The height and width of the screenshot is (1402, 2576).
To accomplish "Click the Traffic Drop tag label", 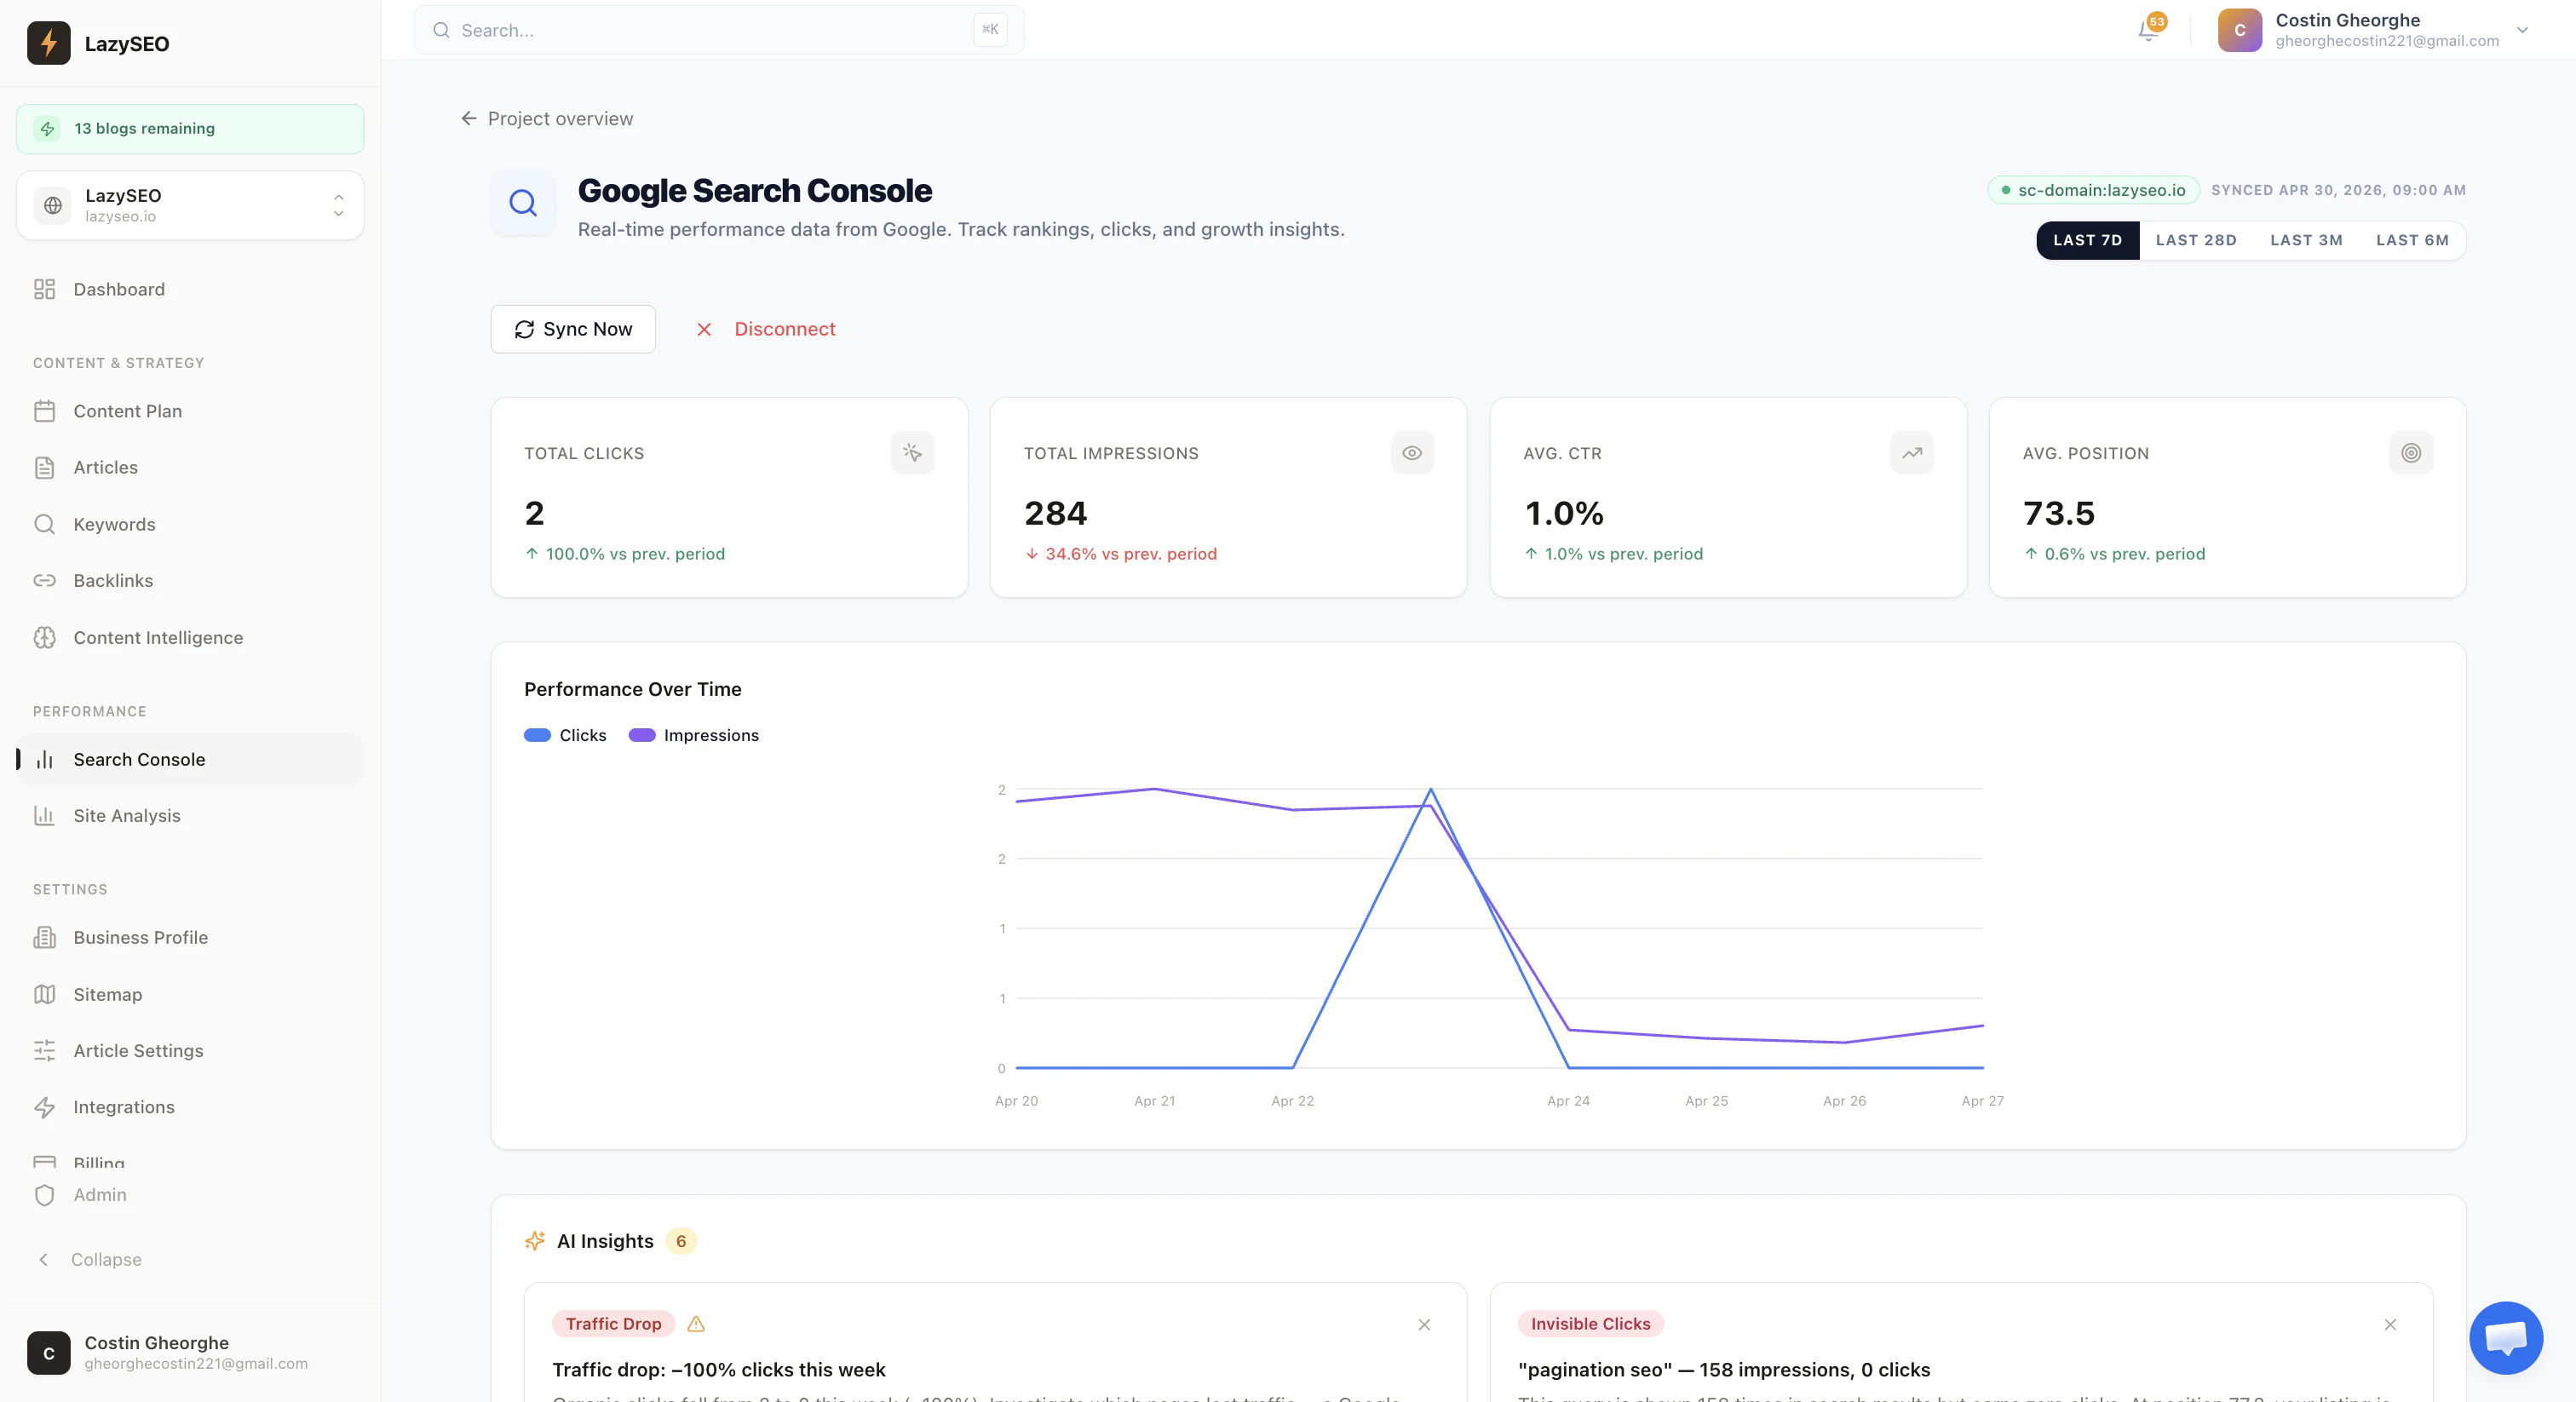I will pos(613,1324).
